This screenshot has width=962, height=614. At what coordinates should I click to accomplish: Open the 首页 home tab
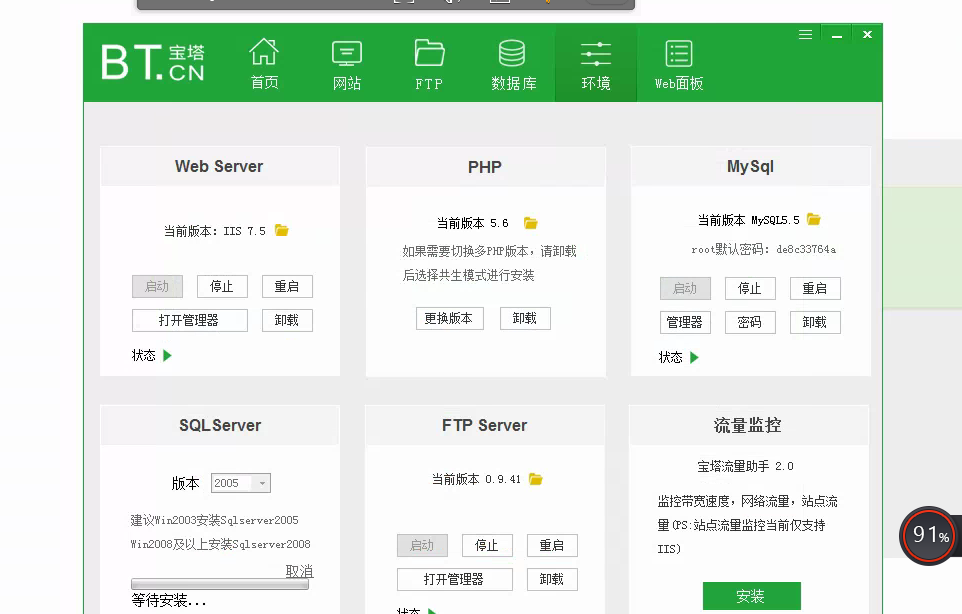[x=264, y=64]
